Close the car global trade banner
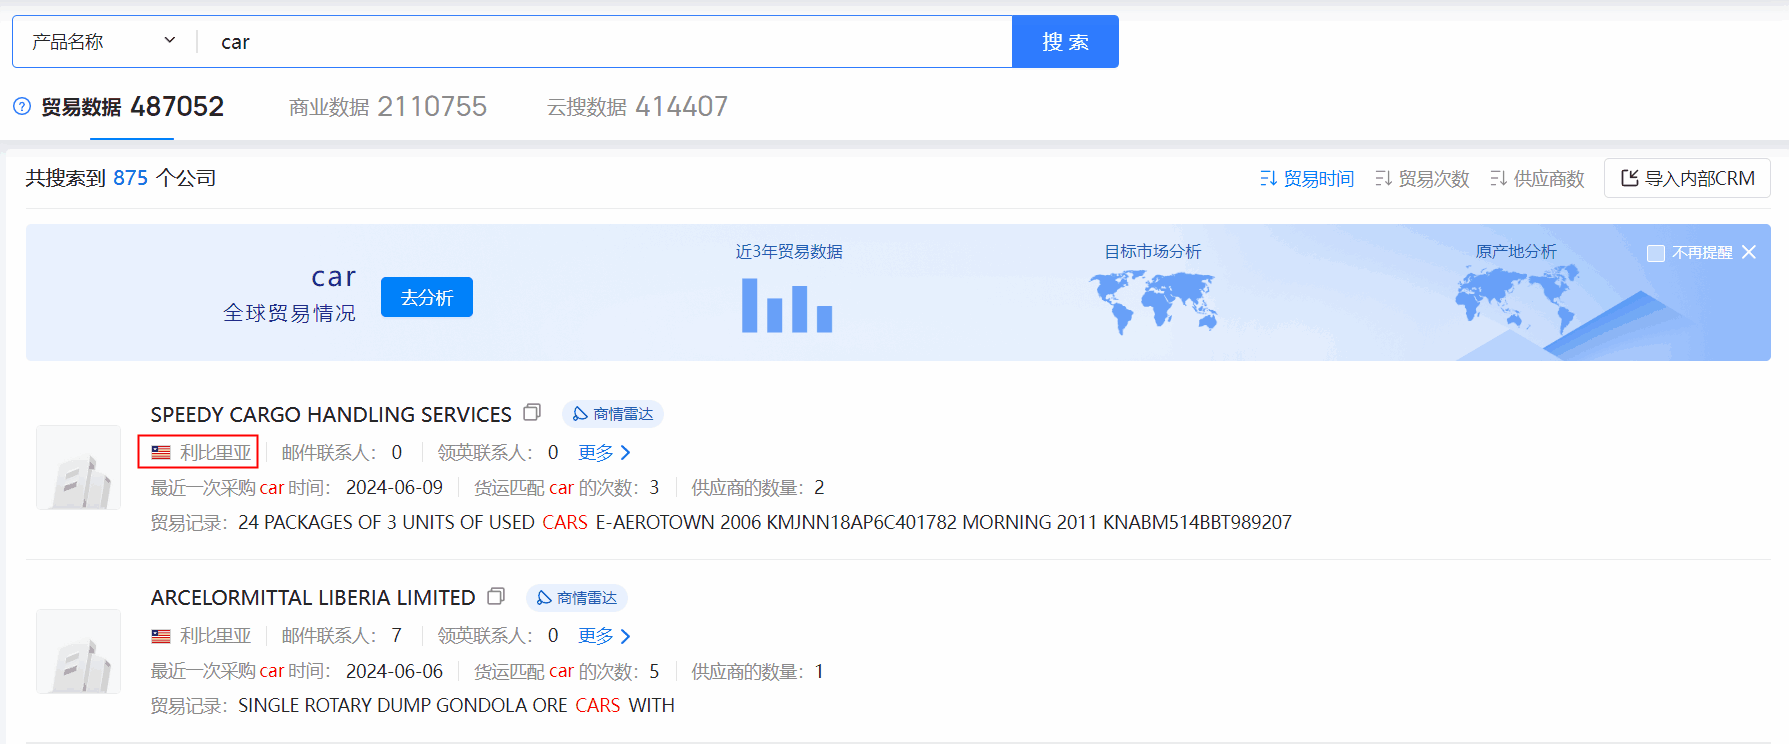This screenshot has height=744, width=1789. click(x=1749, y=252)
